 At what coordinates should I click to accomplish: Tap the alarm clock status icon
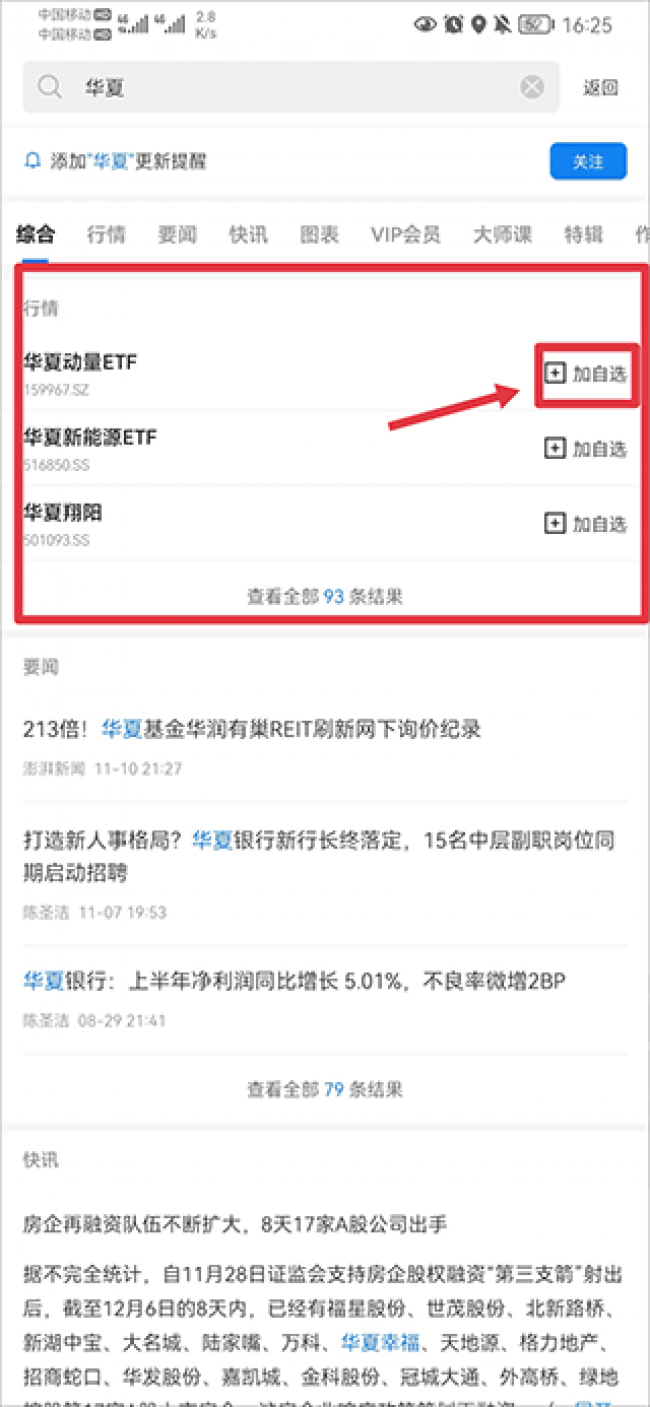[x=454, y=24]
